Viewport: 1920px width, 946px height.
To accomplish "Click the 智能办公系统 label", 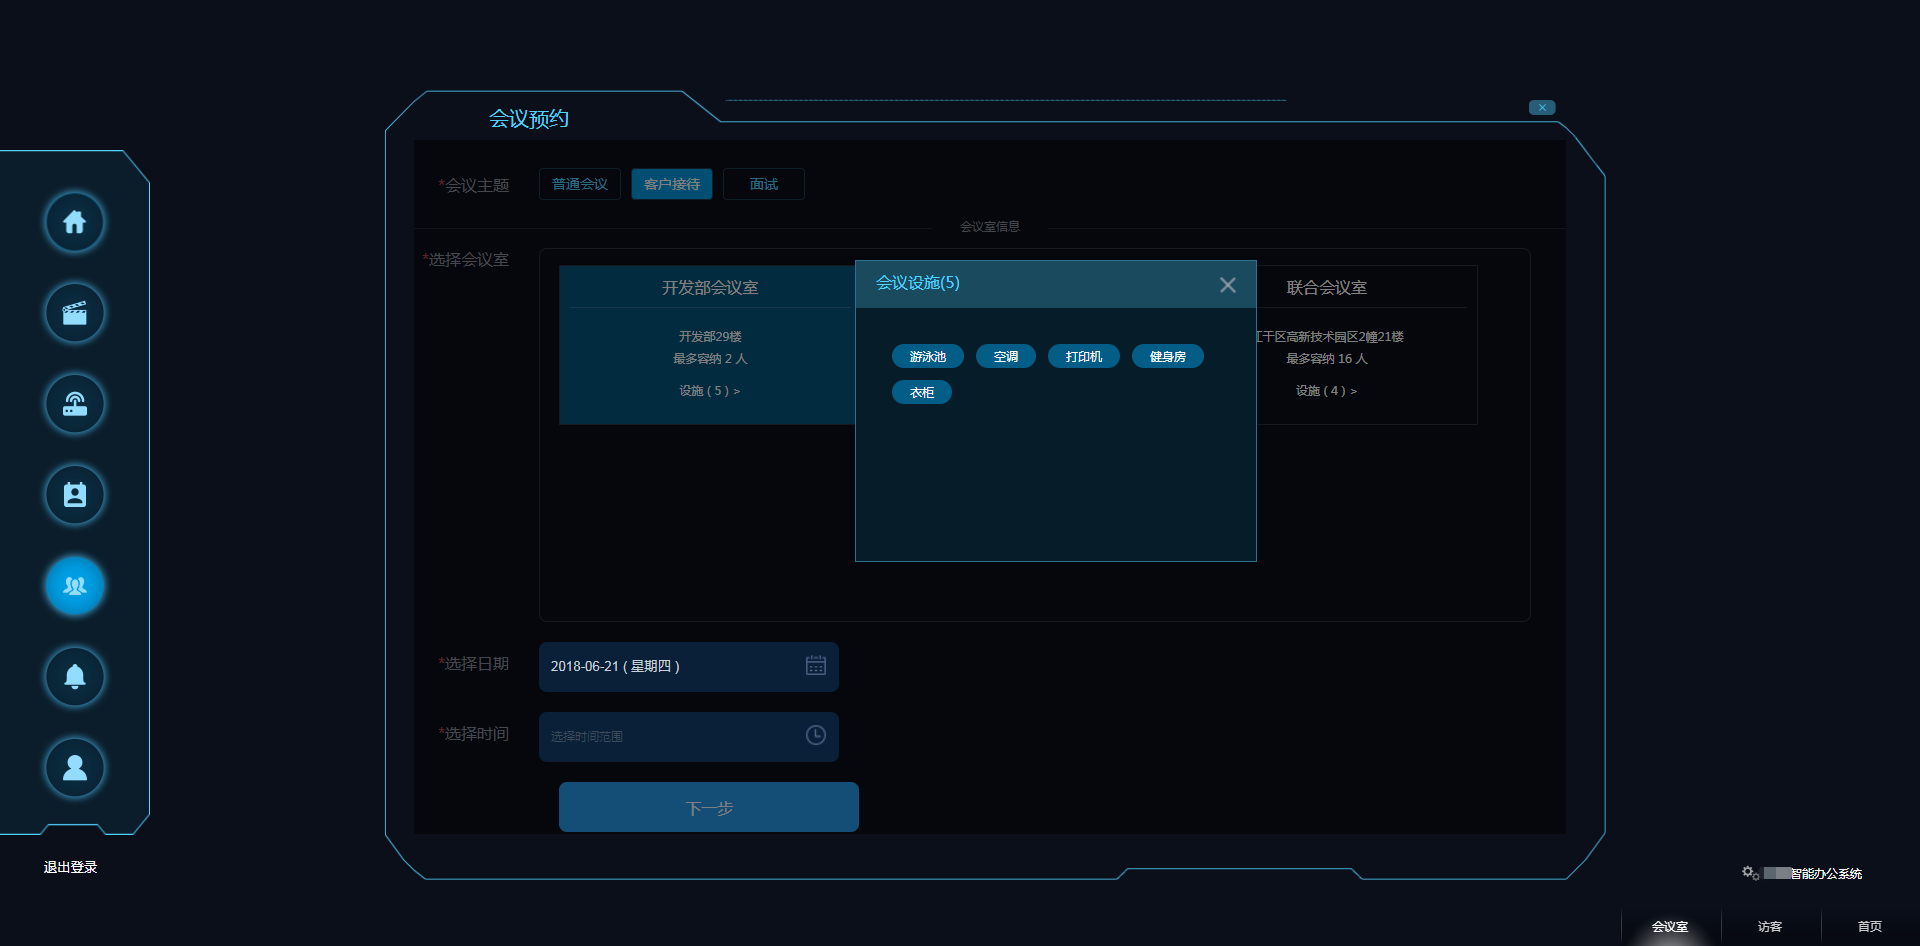I will click(x=1826, y=874).
